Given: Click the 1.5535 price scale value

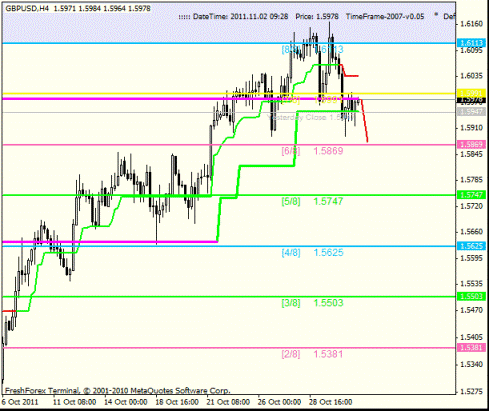Looking at the screenshot, I should [x=471, y=284].
